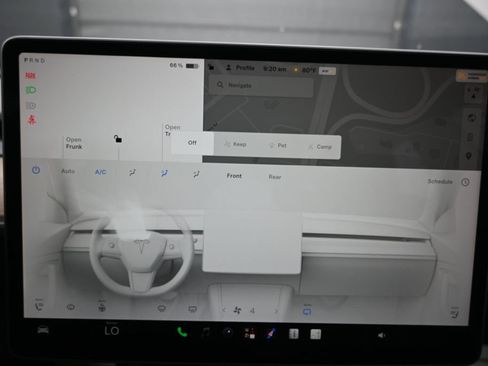
Task: Open the climate Schedule
Action: point(440,181)
